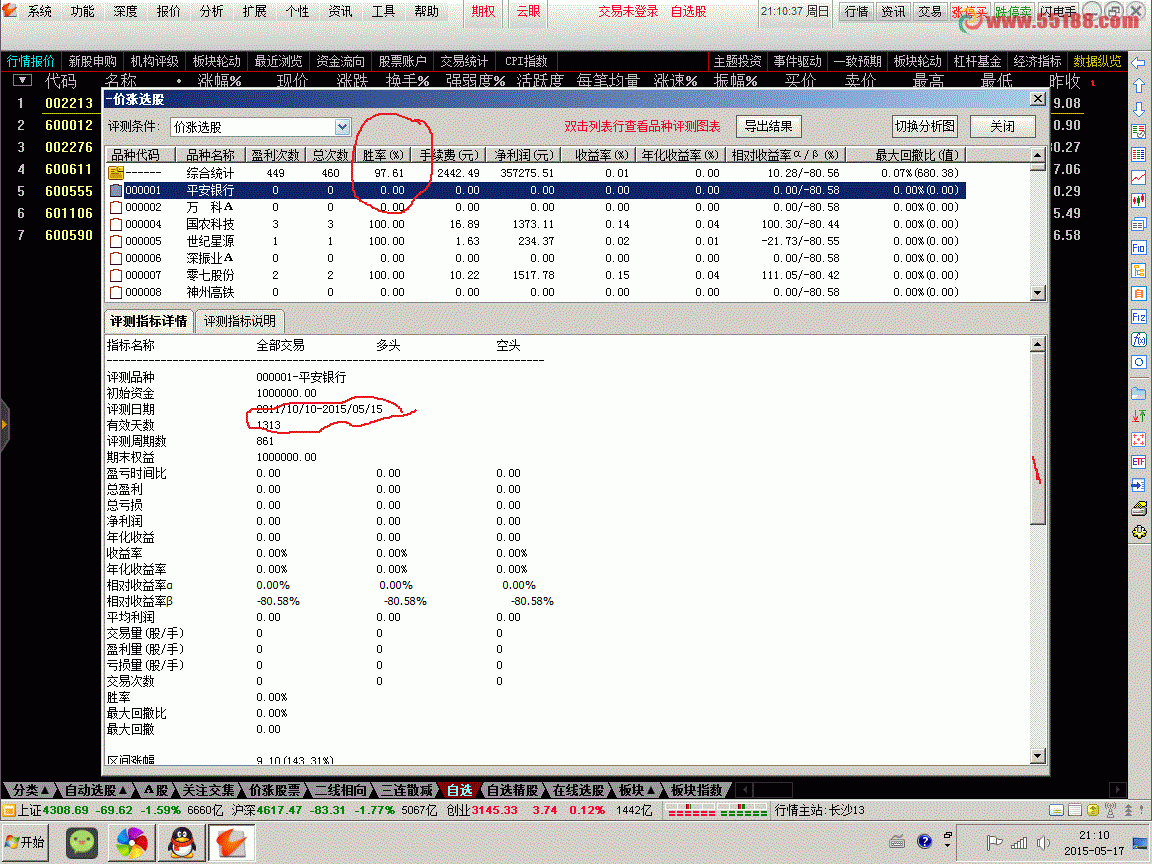Click the orange stock app taskbar icon
This screenshot has height=864, width=1152.
click(x=231, y=842)
